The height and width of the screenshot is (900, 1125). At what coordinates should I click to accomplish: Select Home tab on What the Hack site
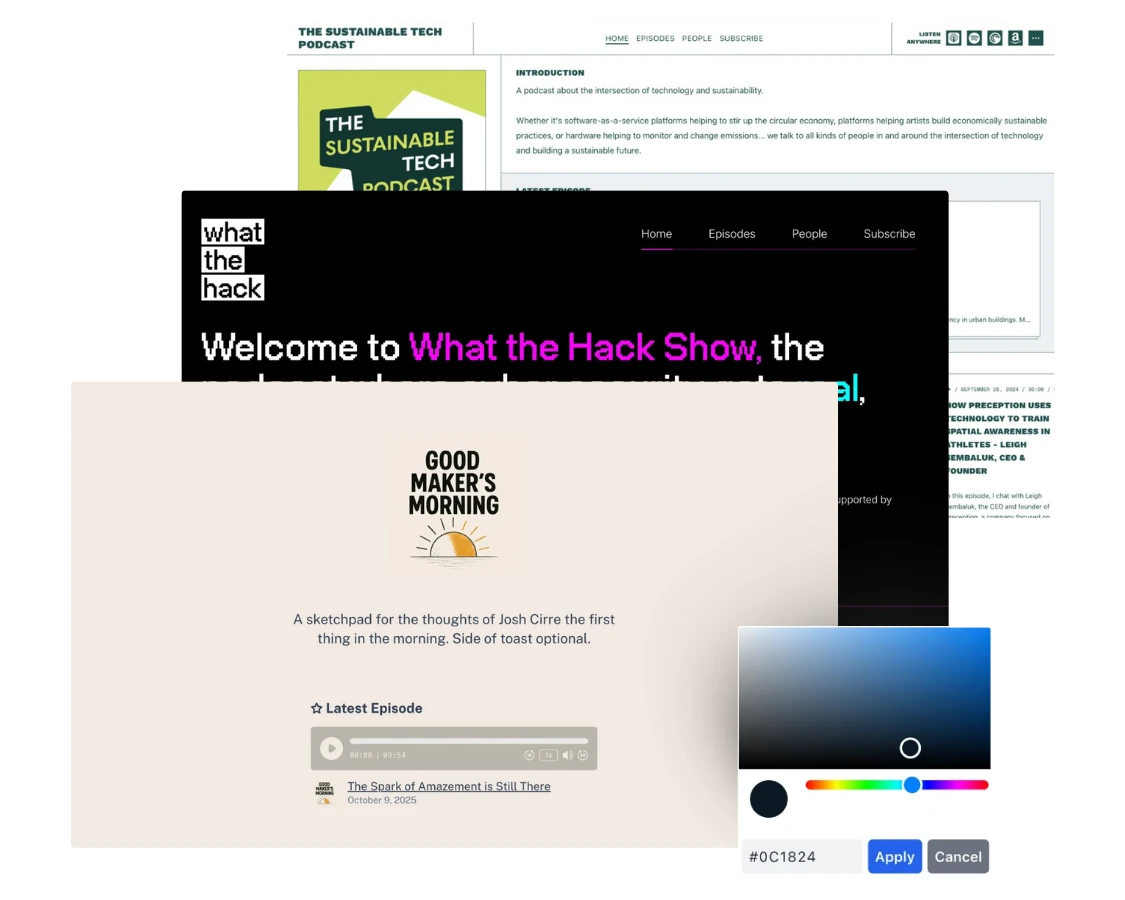coord(656,234)
